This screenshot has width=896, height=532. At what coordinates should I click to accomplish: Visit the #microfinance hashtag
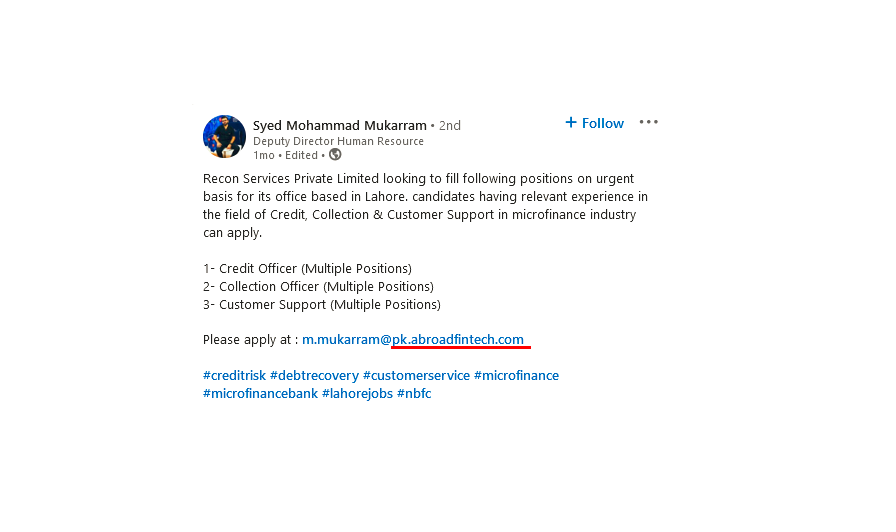tap(516, 375)
